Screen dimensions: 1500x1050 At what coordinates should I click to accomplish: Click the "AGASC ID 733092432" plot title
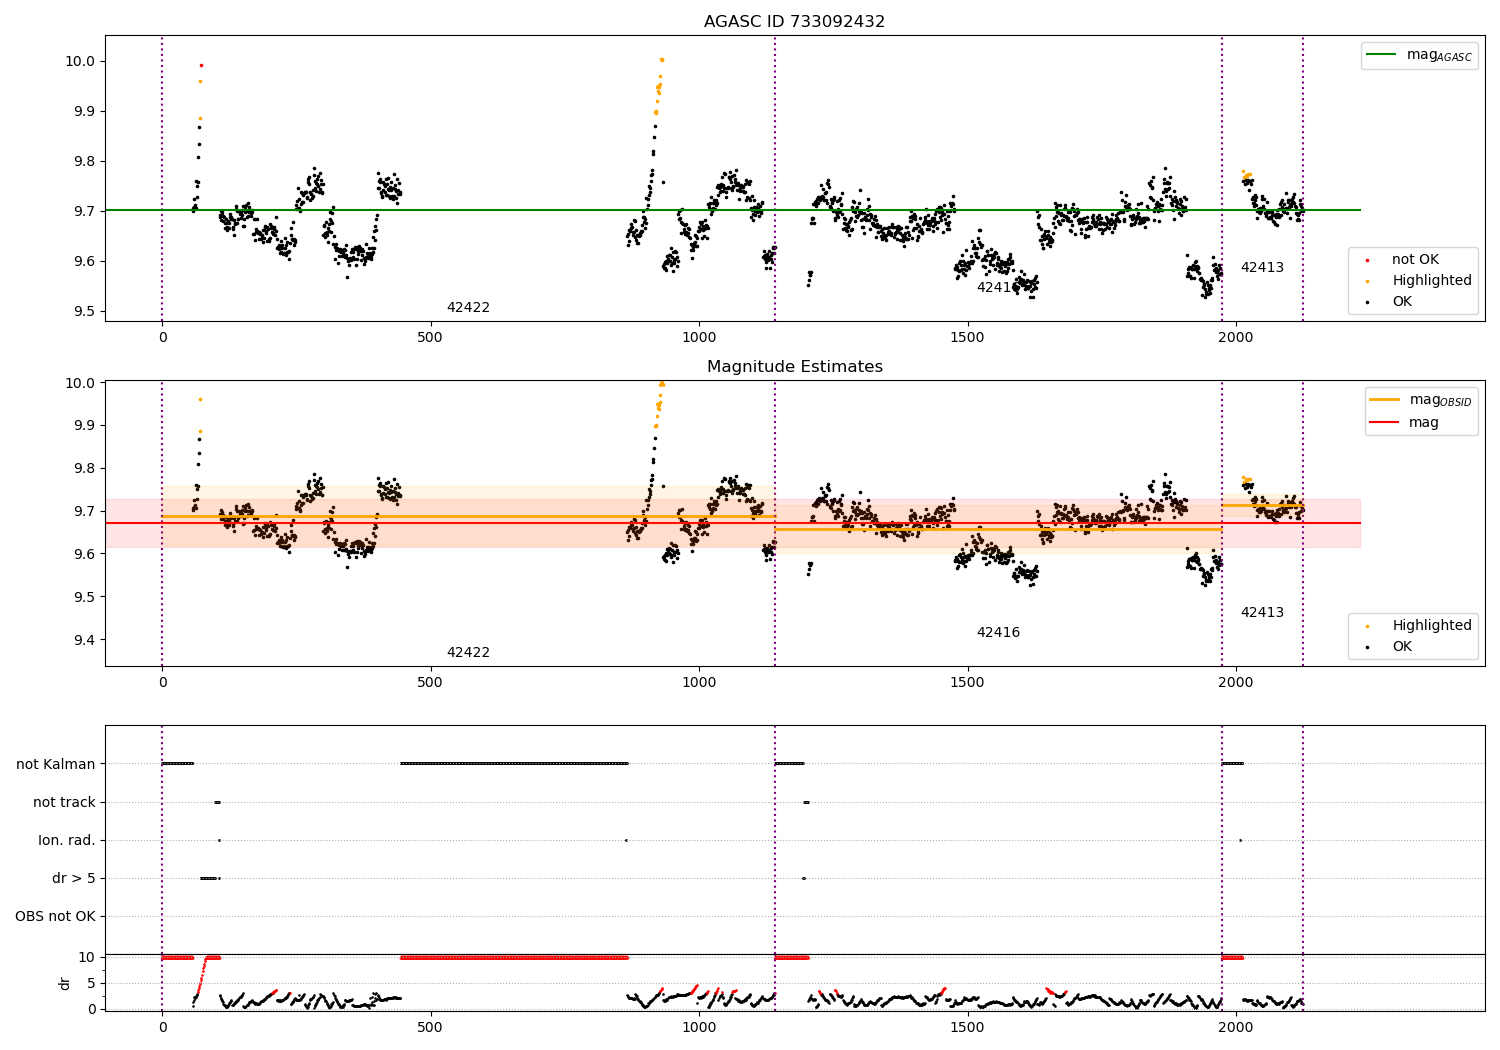pos(794,22)
